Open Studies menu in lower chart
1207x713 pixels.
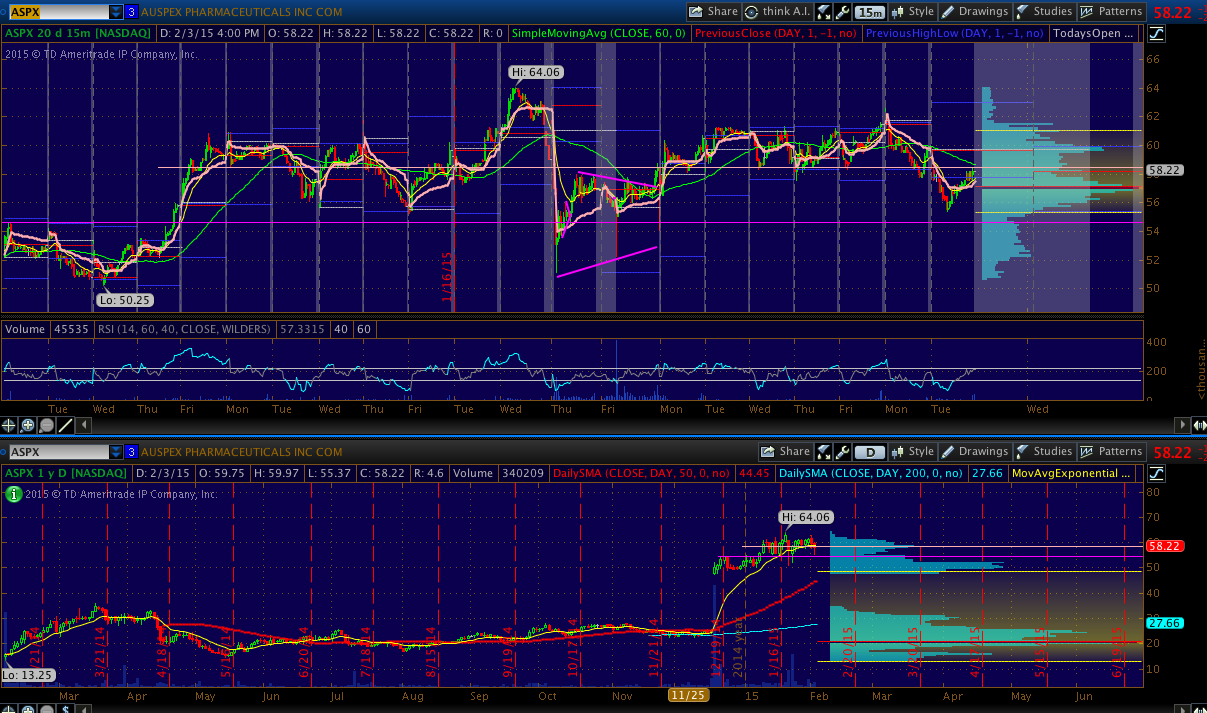pos(1044,452)
